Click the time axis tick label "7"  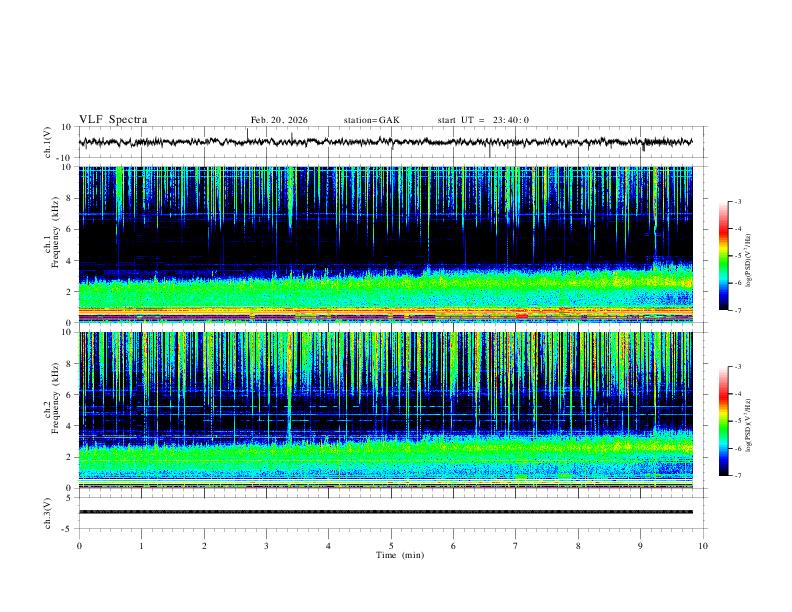pos(516,546)
